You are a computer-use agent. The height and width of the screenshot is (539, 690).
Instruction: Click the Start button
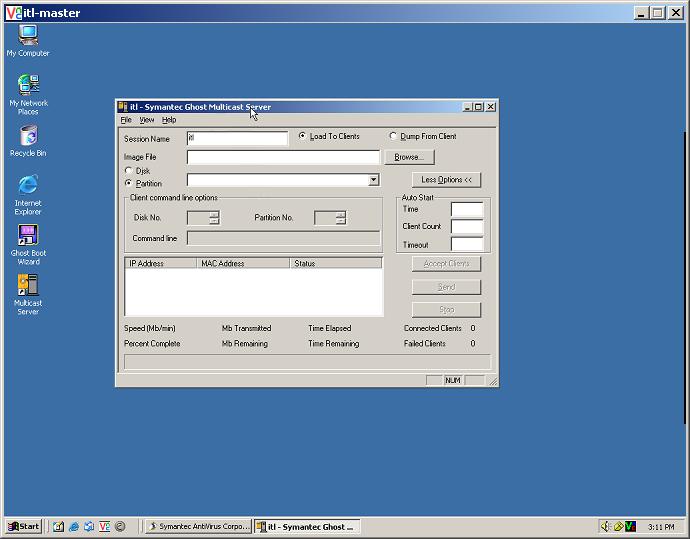coord(24,526)
